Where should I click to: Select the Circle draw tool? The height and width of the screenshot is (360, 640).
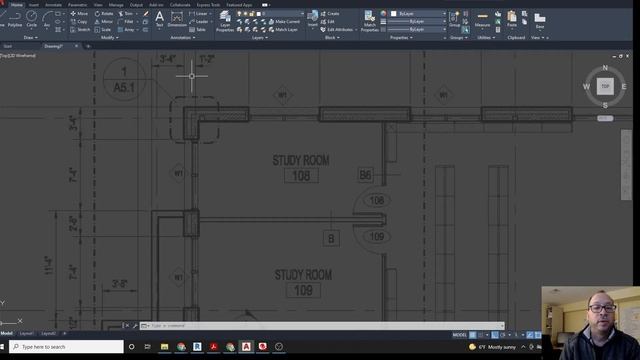pos(31,19)
